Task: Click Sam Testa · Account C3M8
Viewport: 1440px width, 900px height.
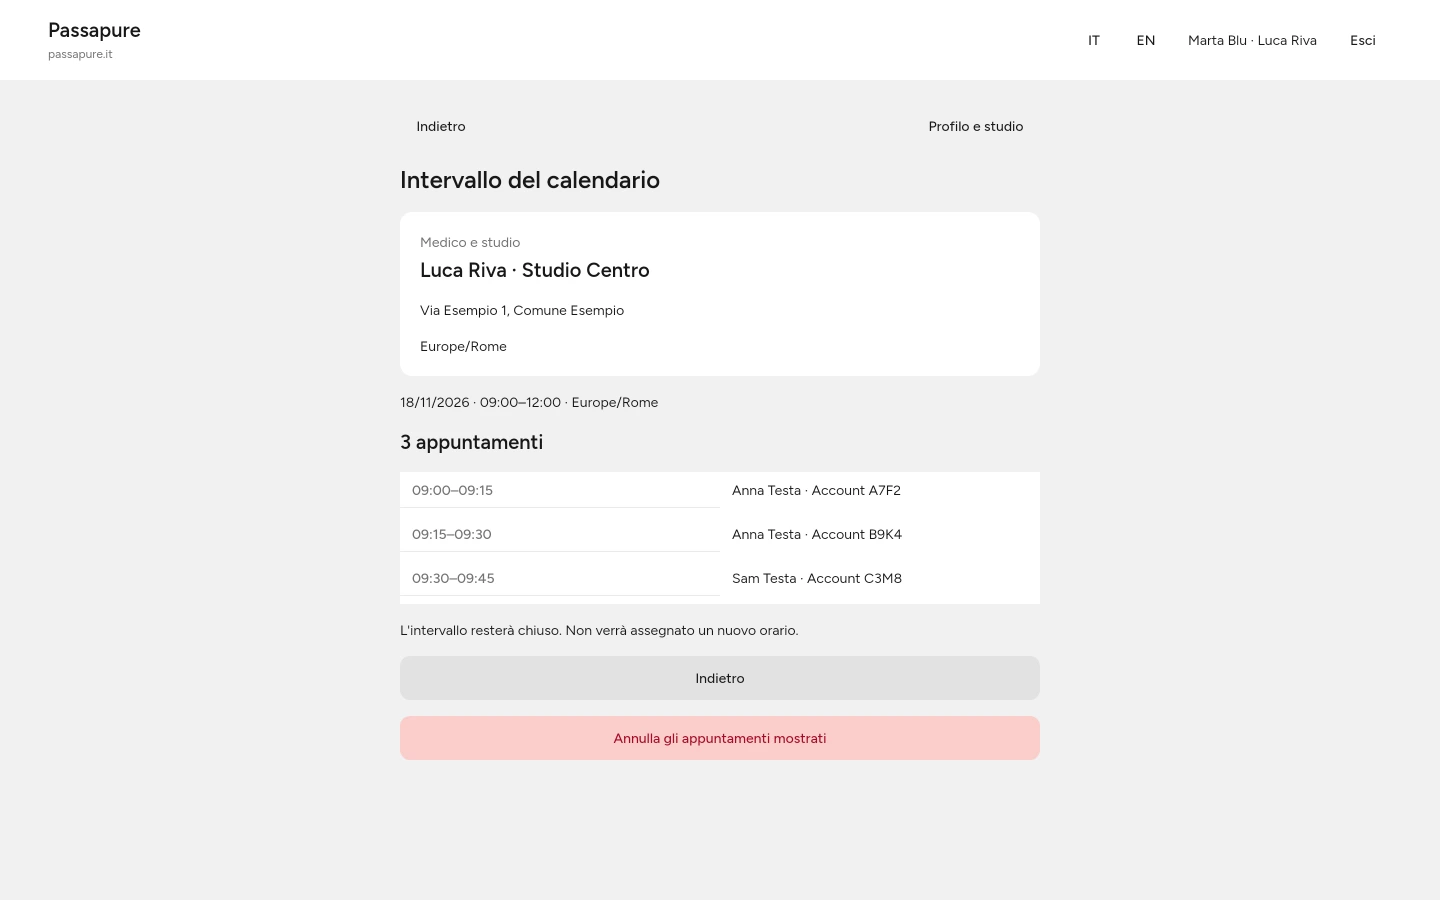Action: (817, 578)
